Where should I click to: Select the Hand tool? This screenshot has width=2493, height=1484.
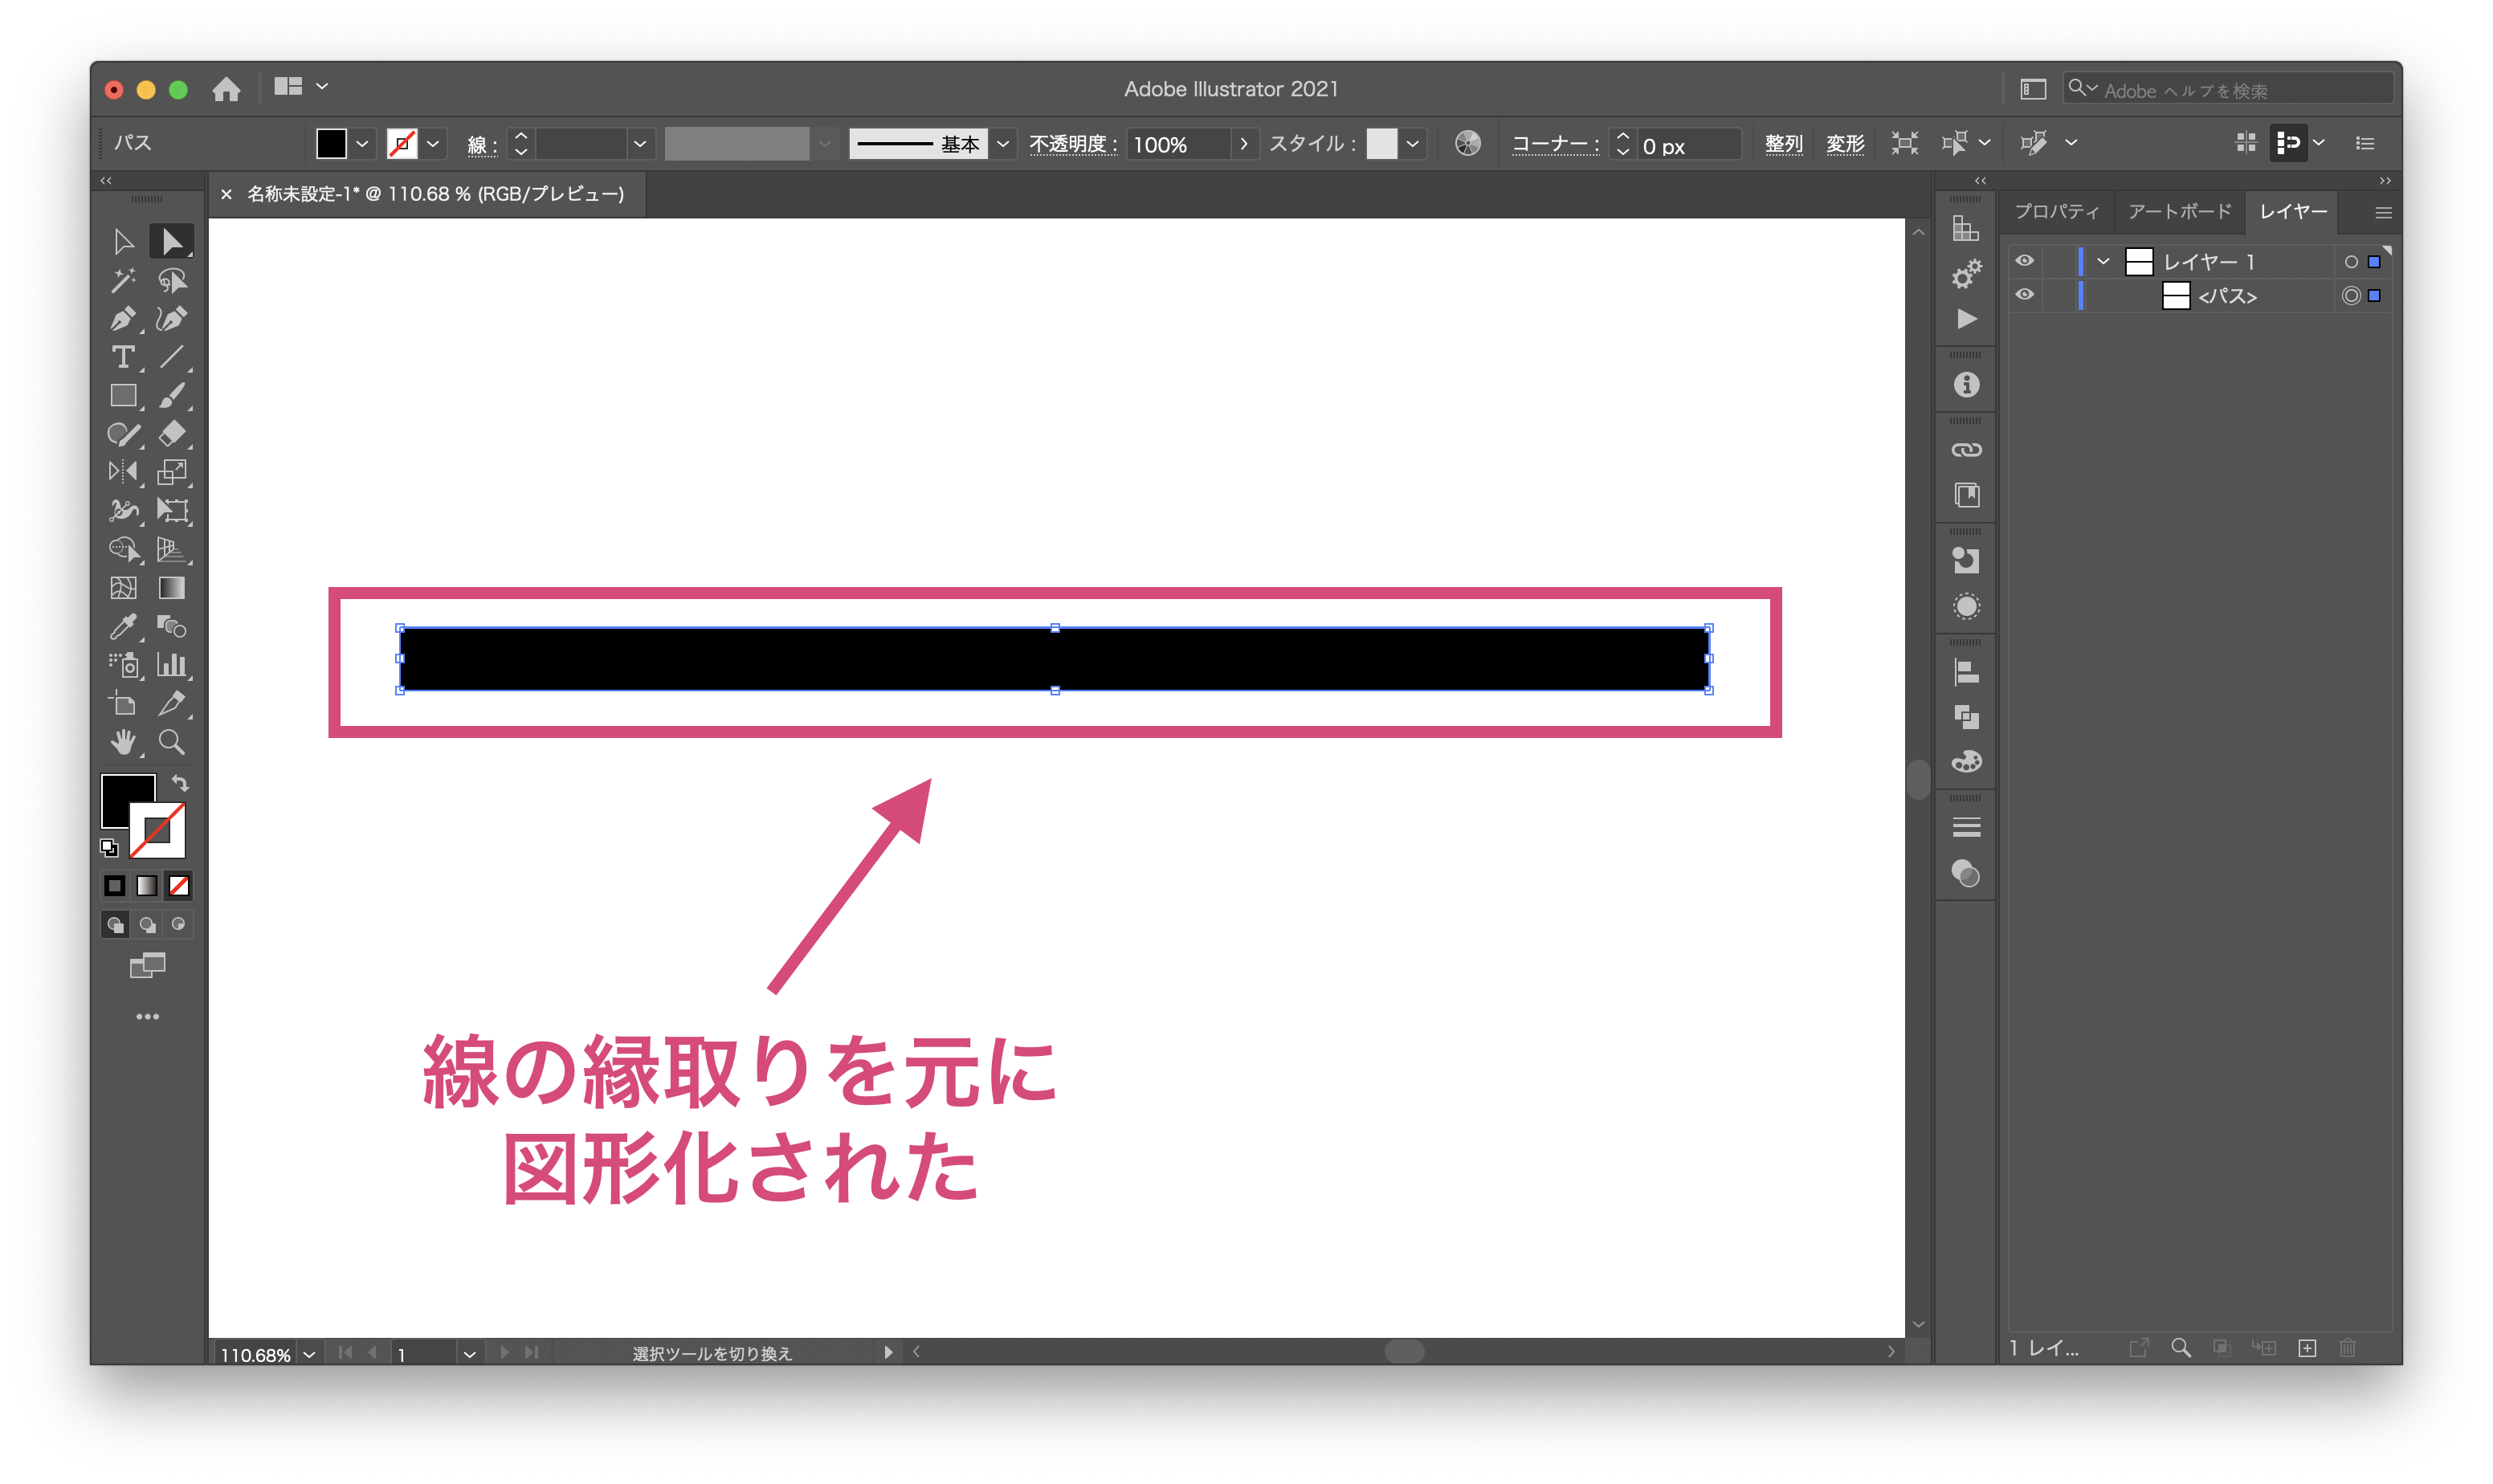(x=123, y=742)
